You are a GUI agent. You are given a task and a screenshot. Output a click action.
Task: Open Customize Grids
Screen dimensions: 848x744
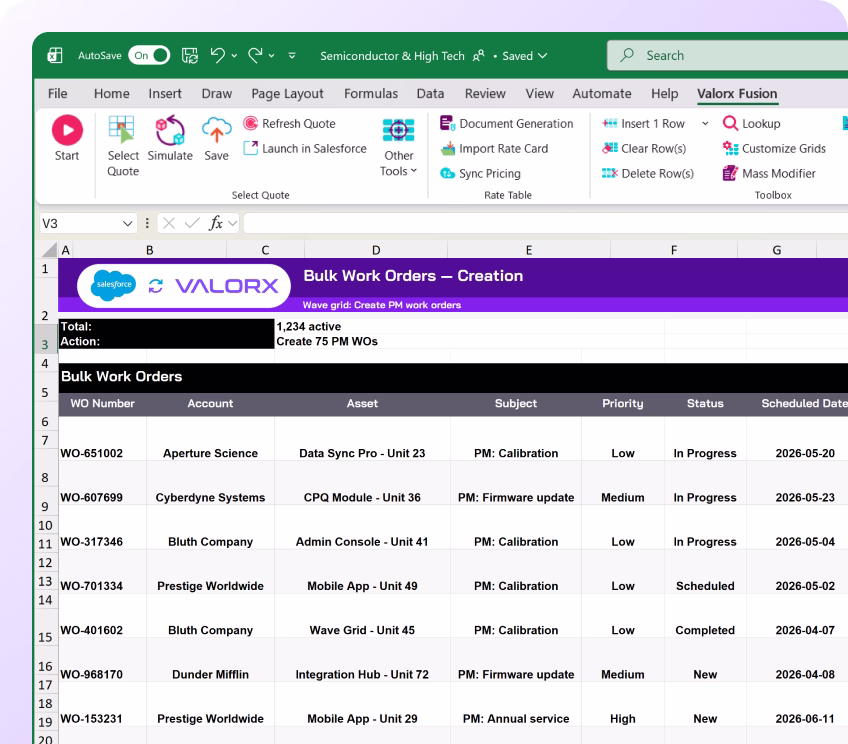coord(774,148)
